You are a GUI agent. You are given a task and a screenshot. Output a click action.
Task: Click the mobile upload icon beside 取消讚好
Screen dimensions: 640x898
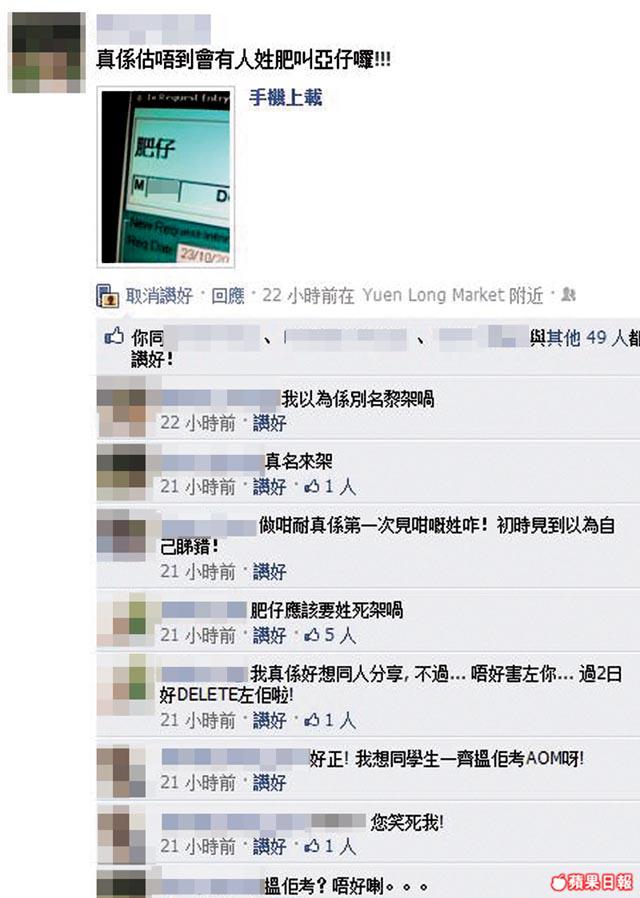pos(108,296)
